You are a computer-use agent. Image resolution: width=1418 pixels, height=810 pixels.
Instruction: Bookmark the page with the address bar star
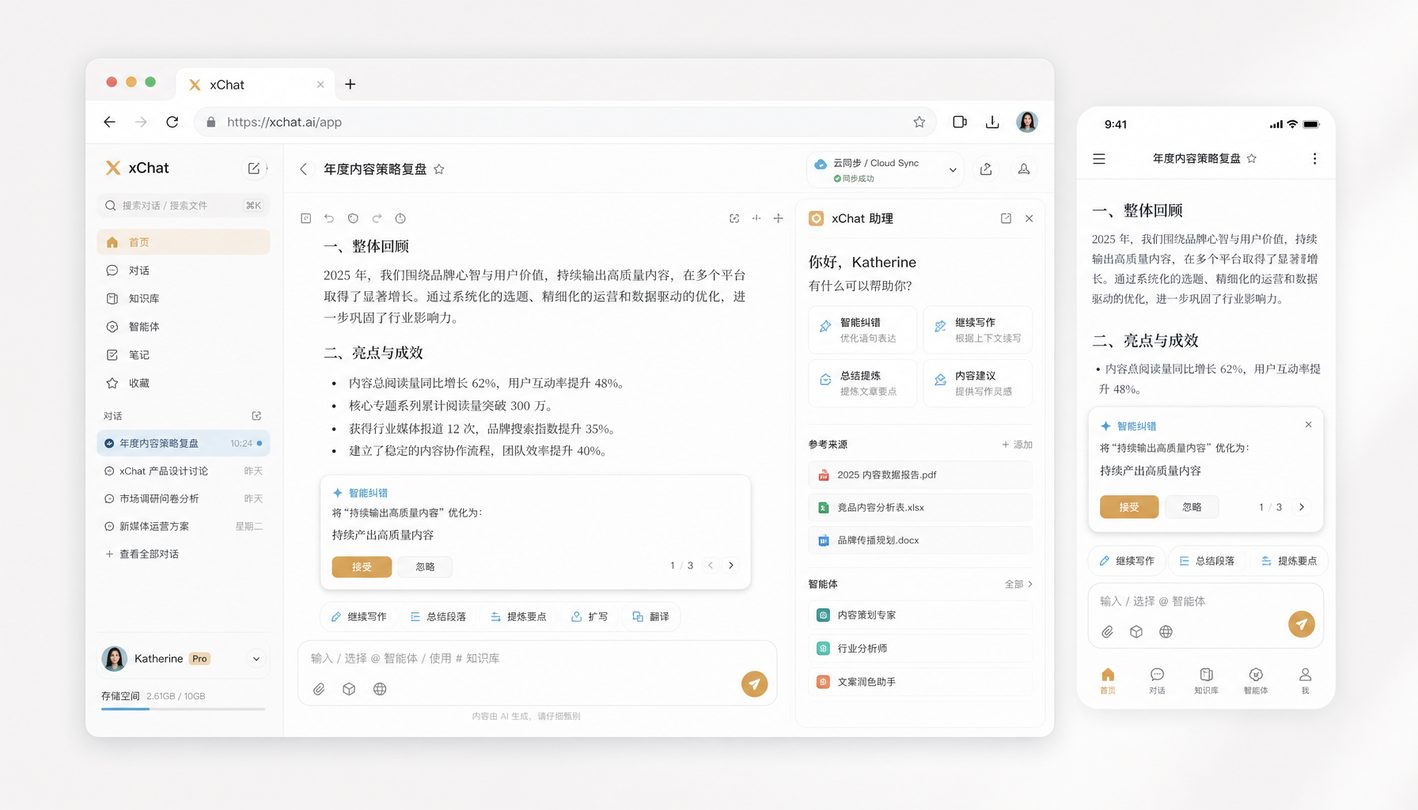(919, 122)
